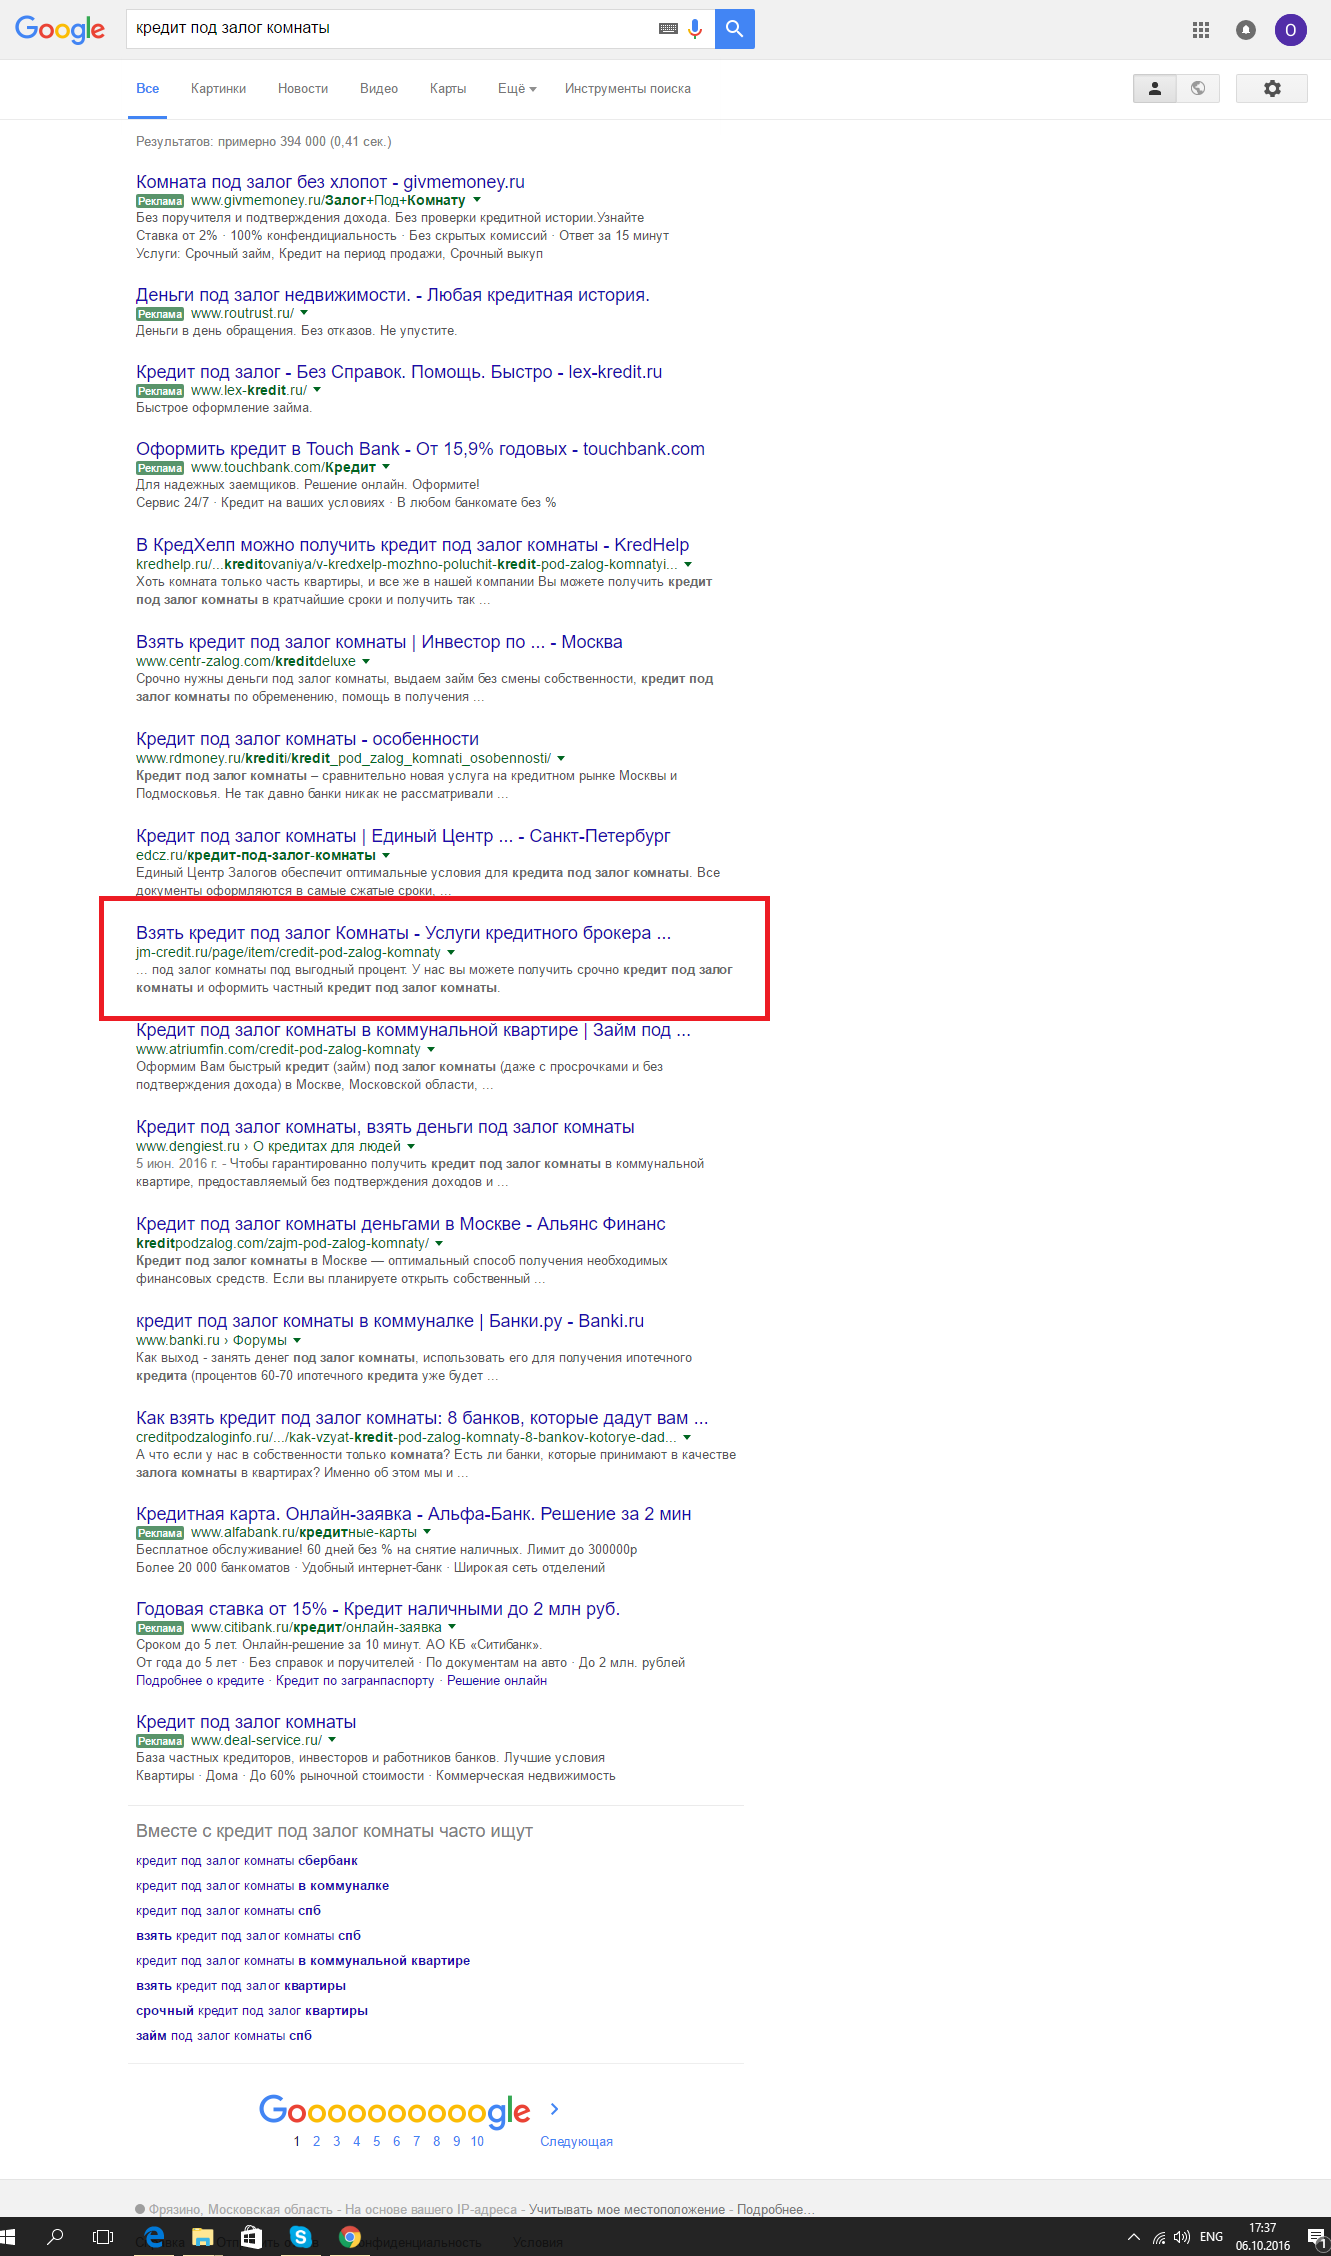This screenshot has height=2256, width=1331.
Task: Open result Комната под залог без хлопот
Action: coord(330,182)
